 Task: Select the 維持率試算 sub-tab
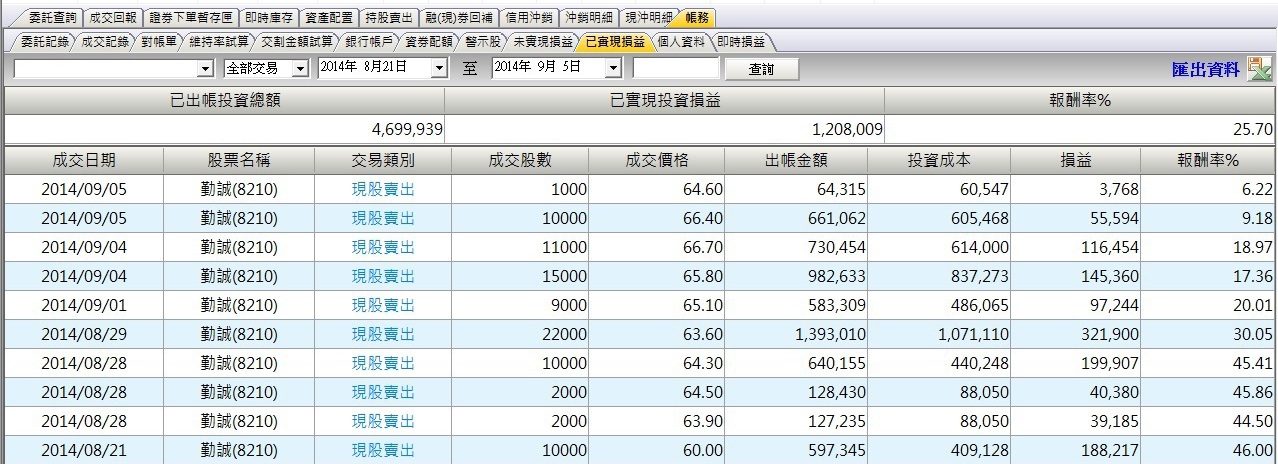click(x=219, y=42)
